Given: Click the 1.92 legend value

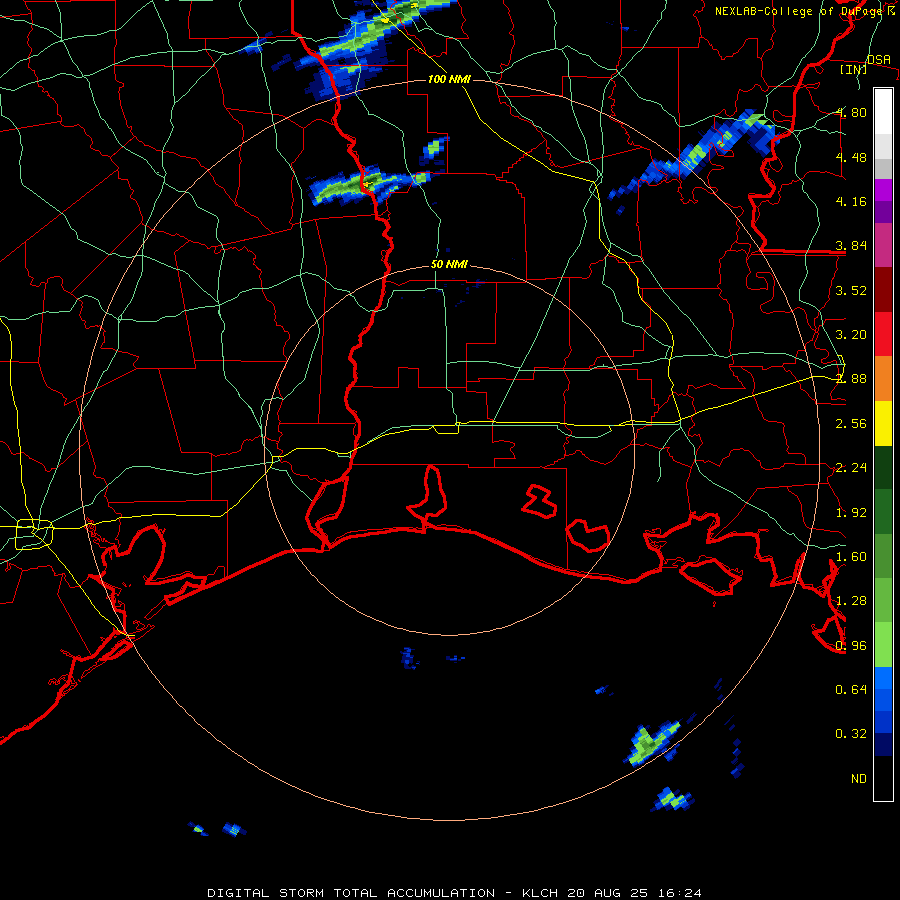Looking at the screenshot, I should (851, 513).
